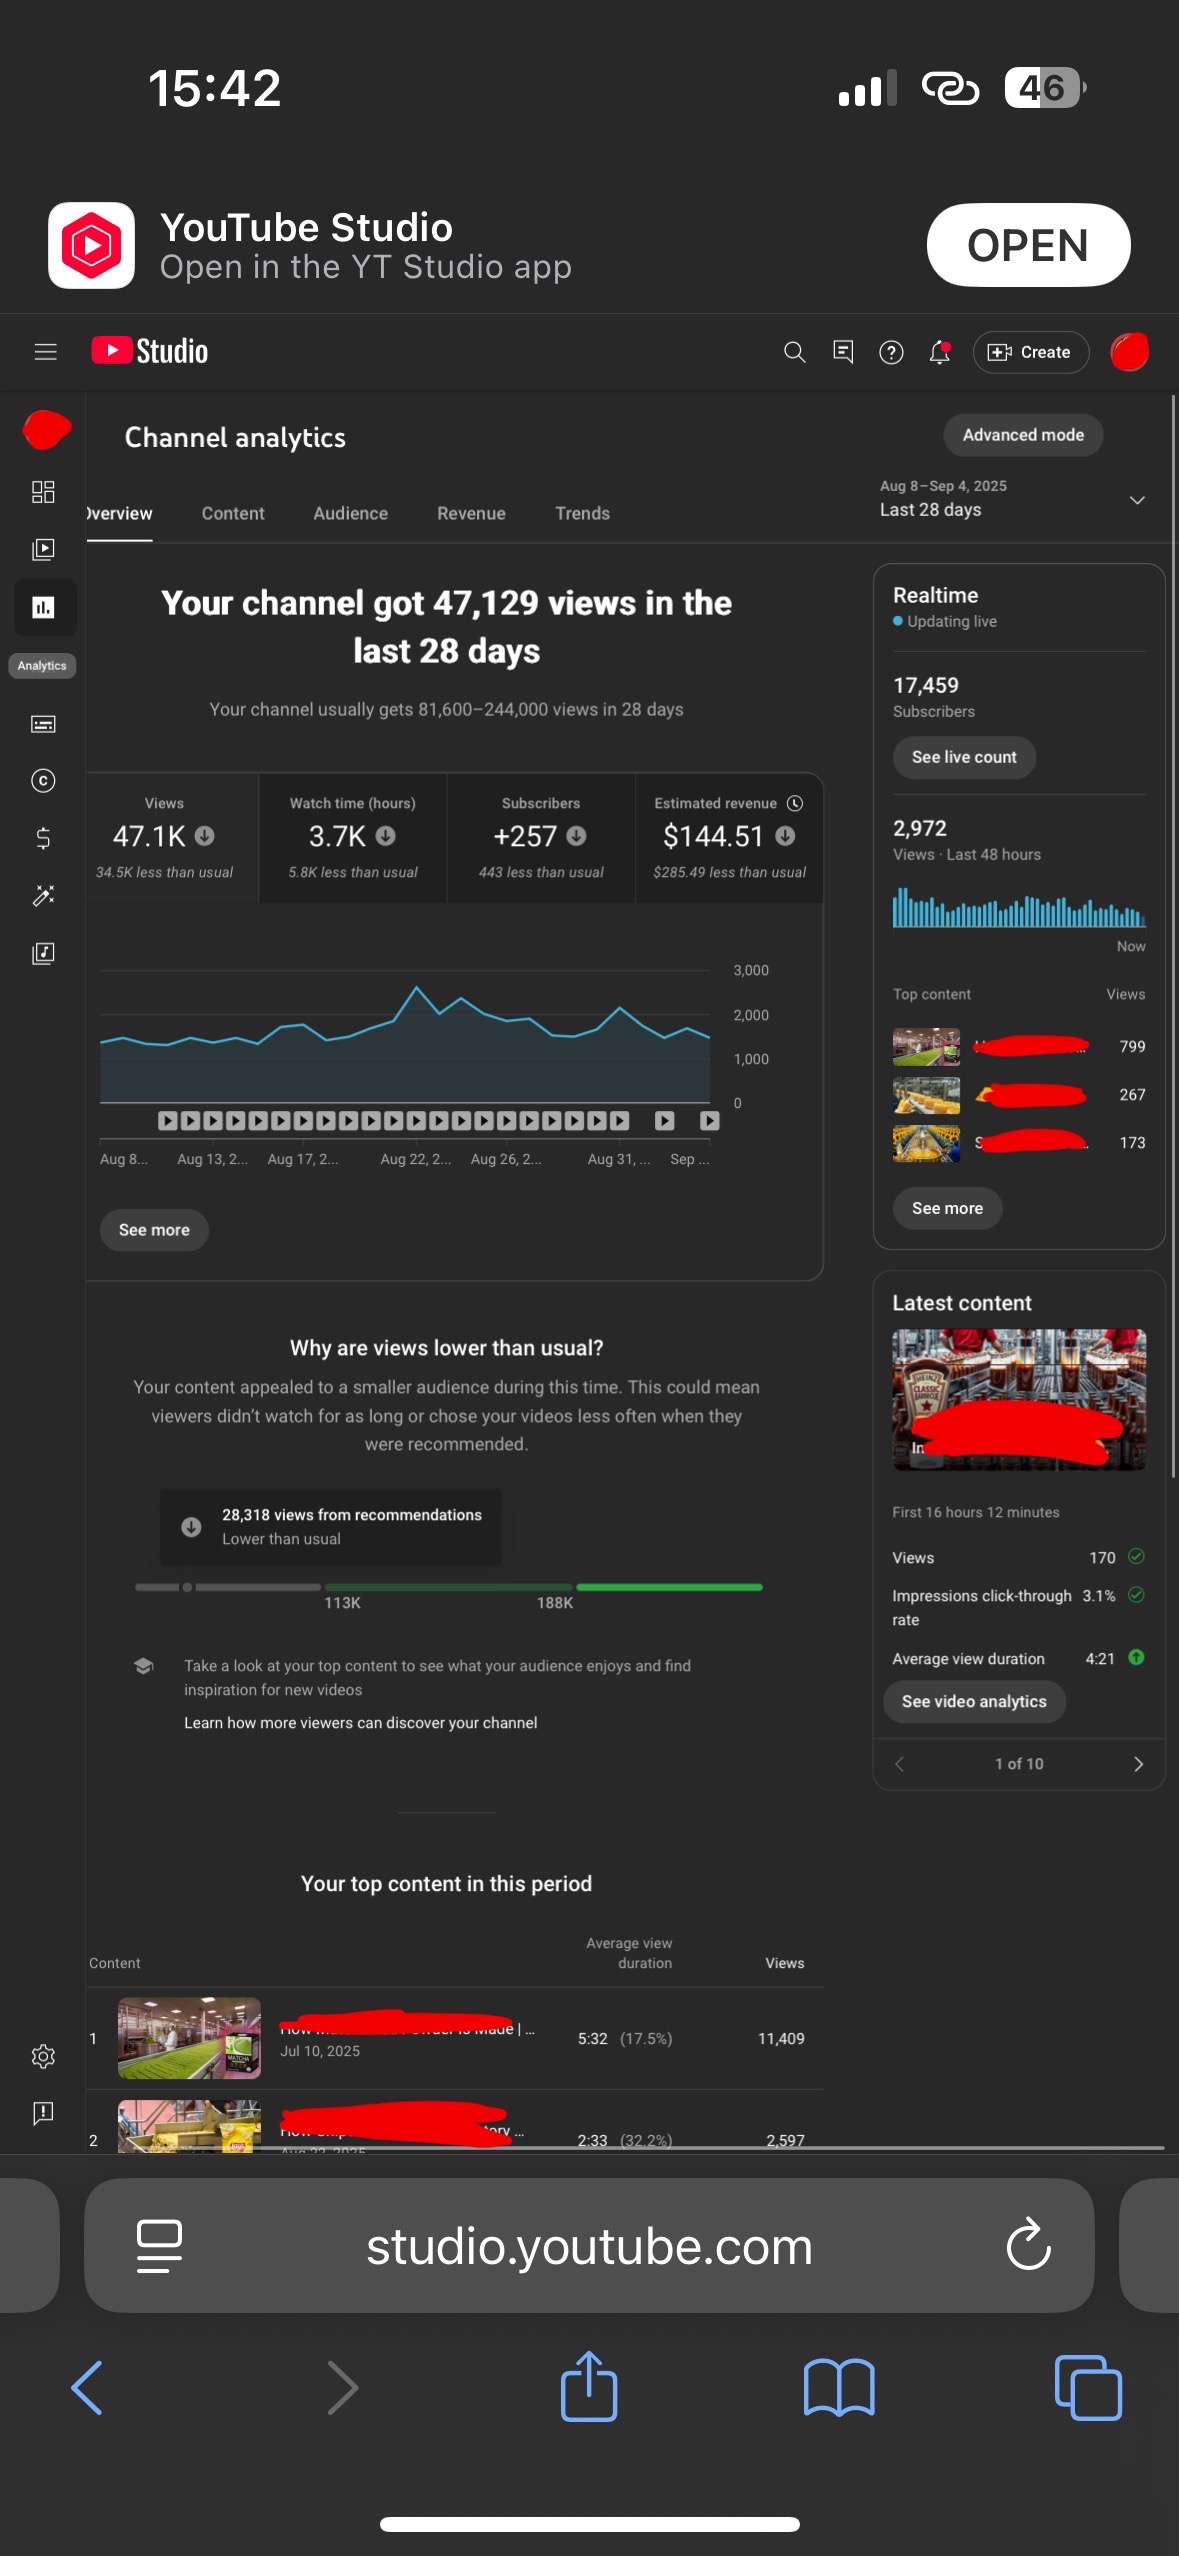This screenshot has height=2556, width=1179.
Task: Open Copyright sidebar icon
Action: (43, 781)
